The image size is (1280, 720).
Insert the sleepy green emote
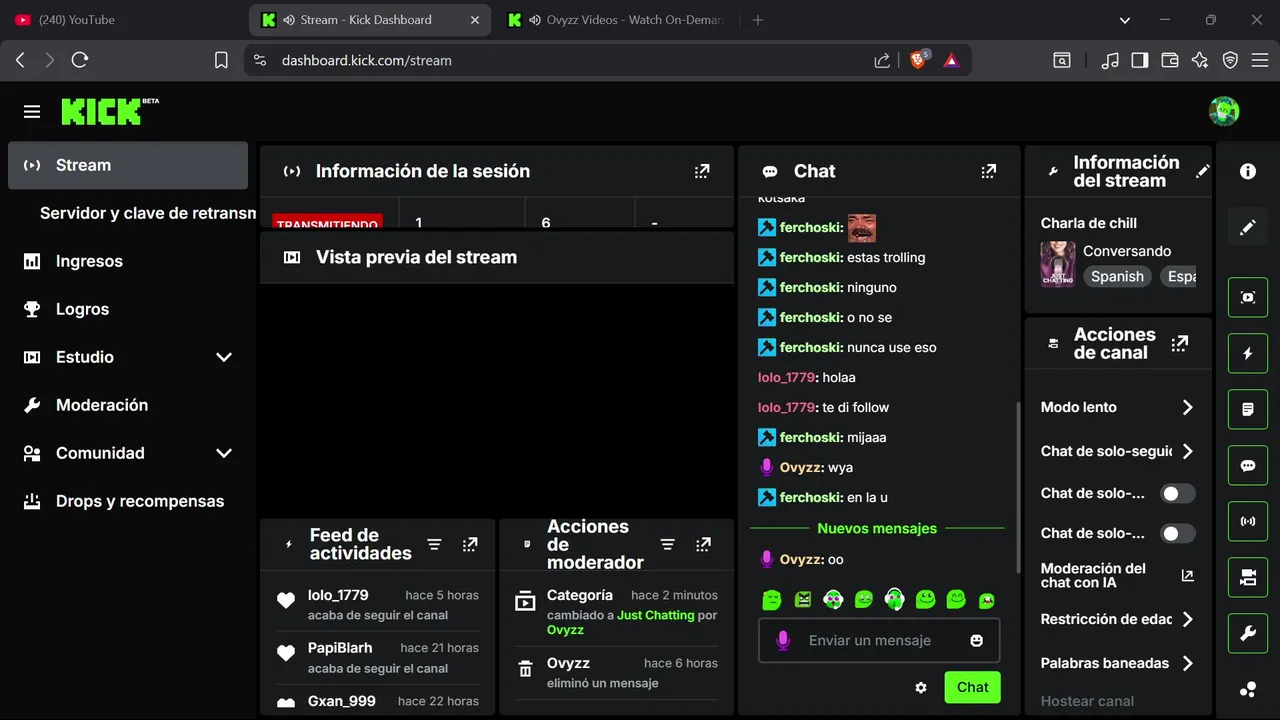tap(771, 600)
